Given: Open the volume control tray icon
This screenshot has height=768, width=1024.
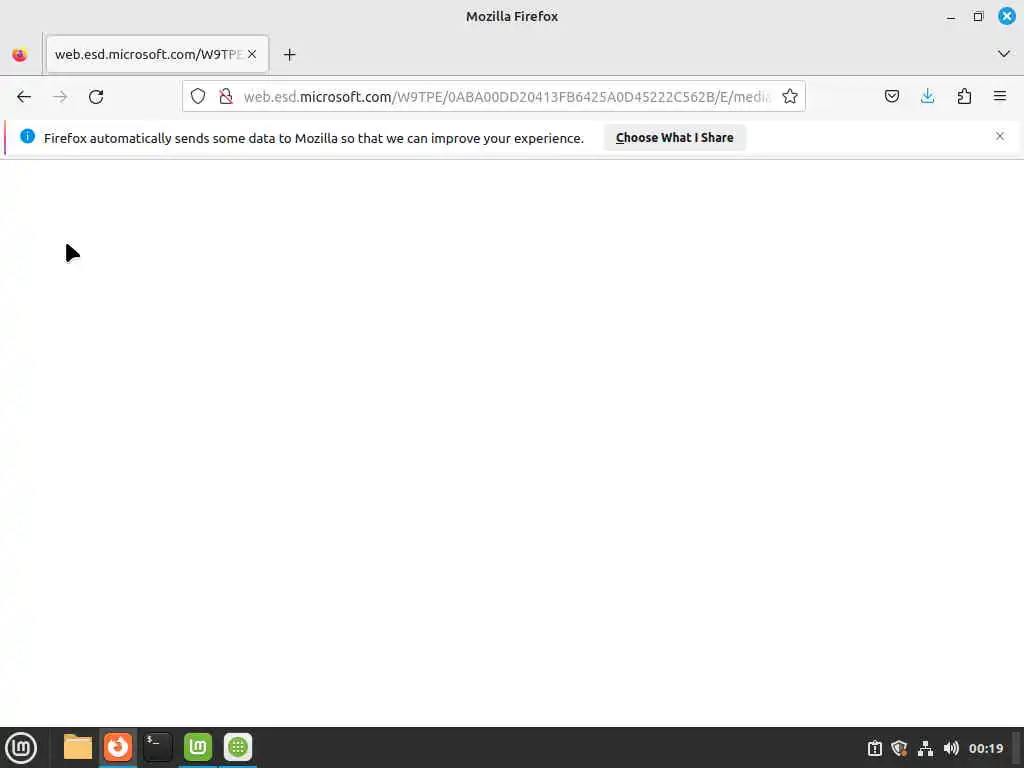Looking at the screenshot, I should pos(951,748).
